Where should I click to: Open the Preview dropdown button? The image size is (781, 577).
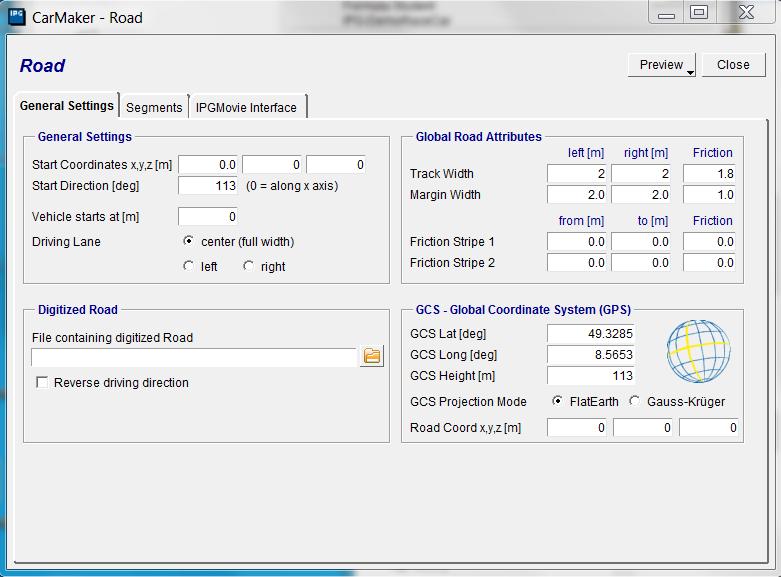(x=661, y=65)
